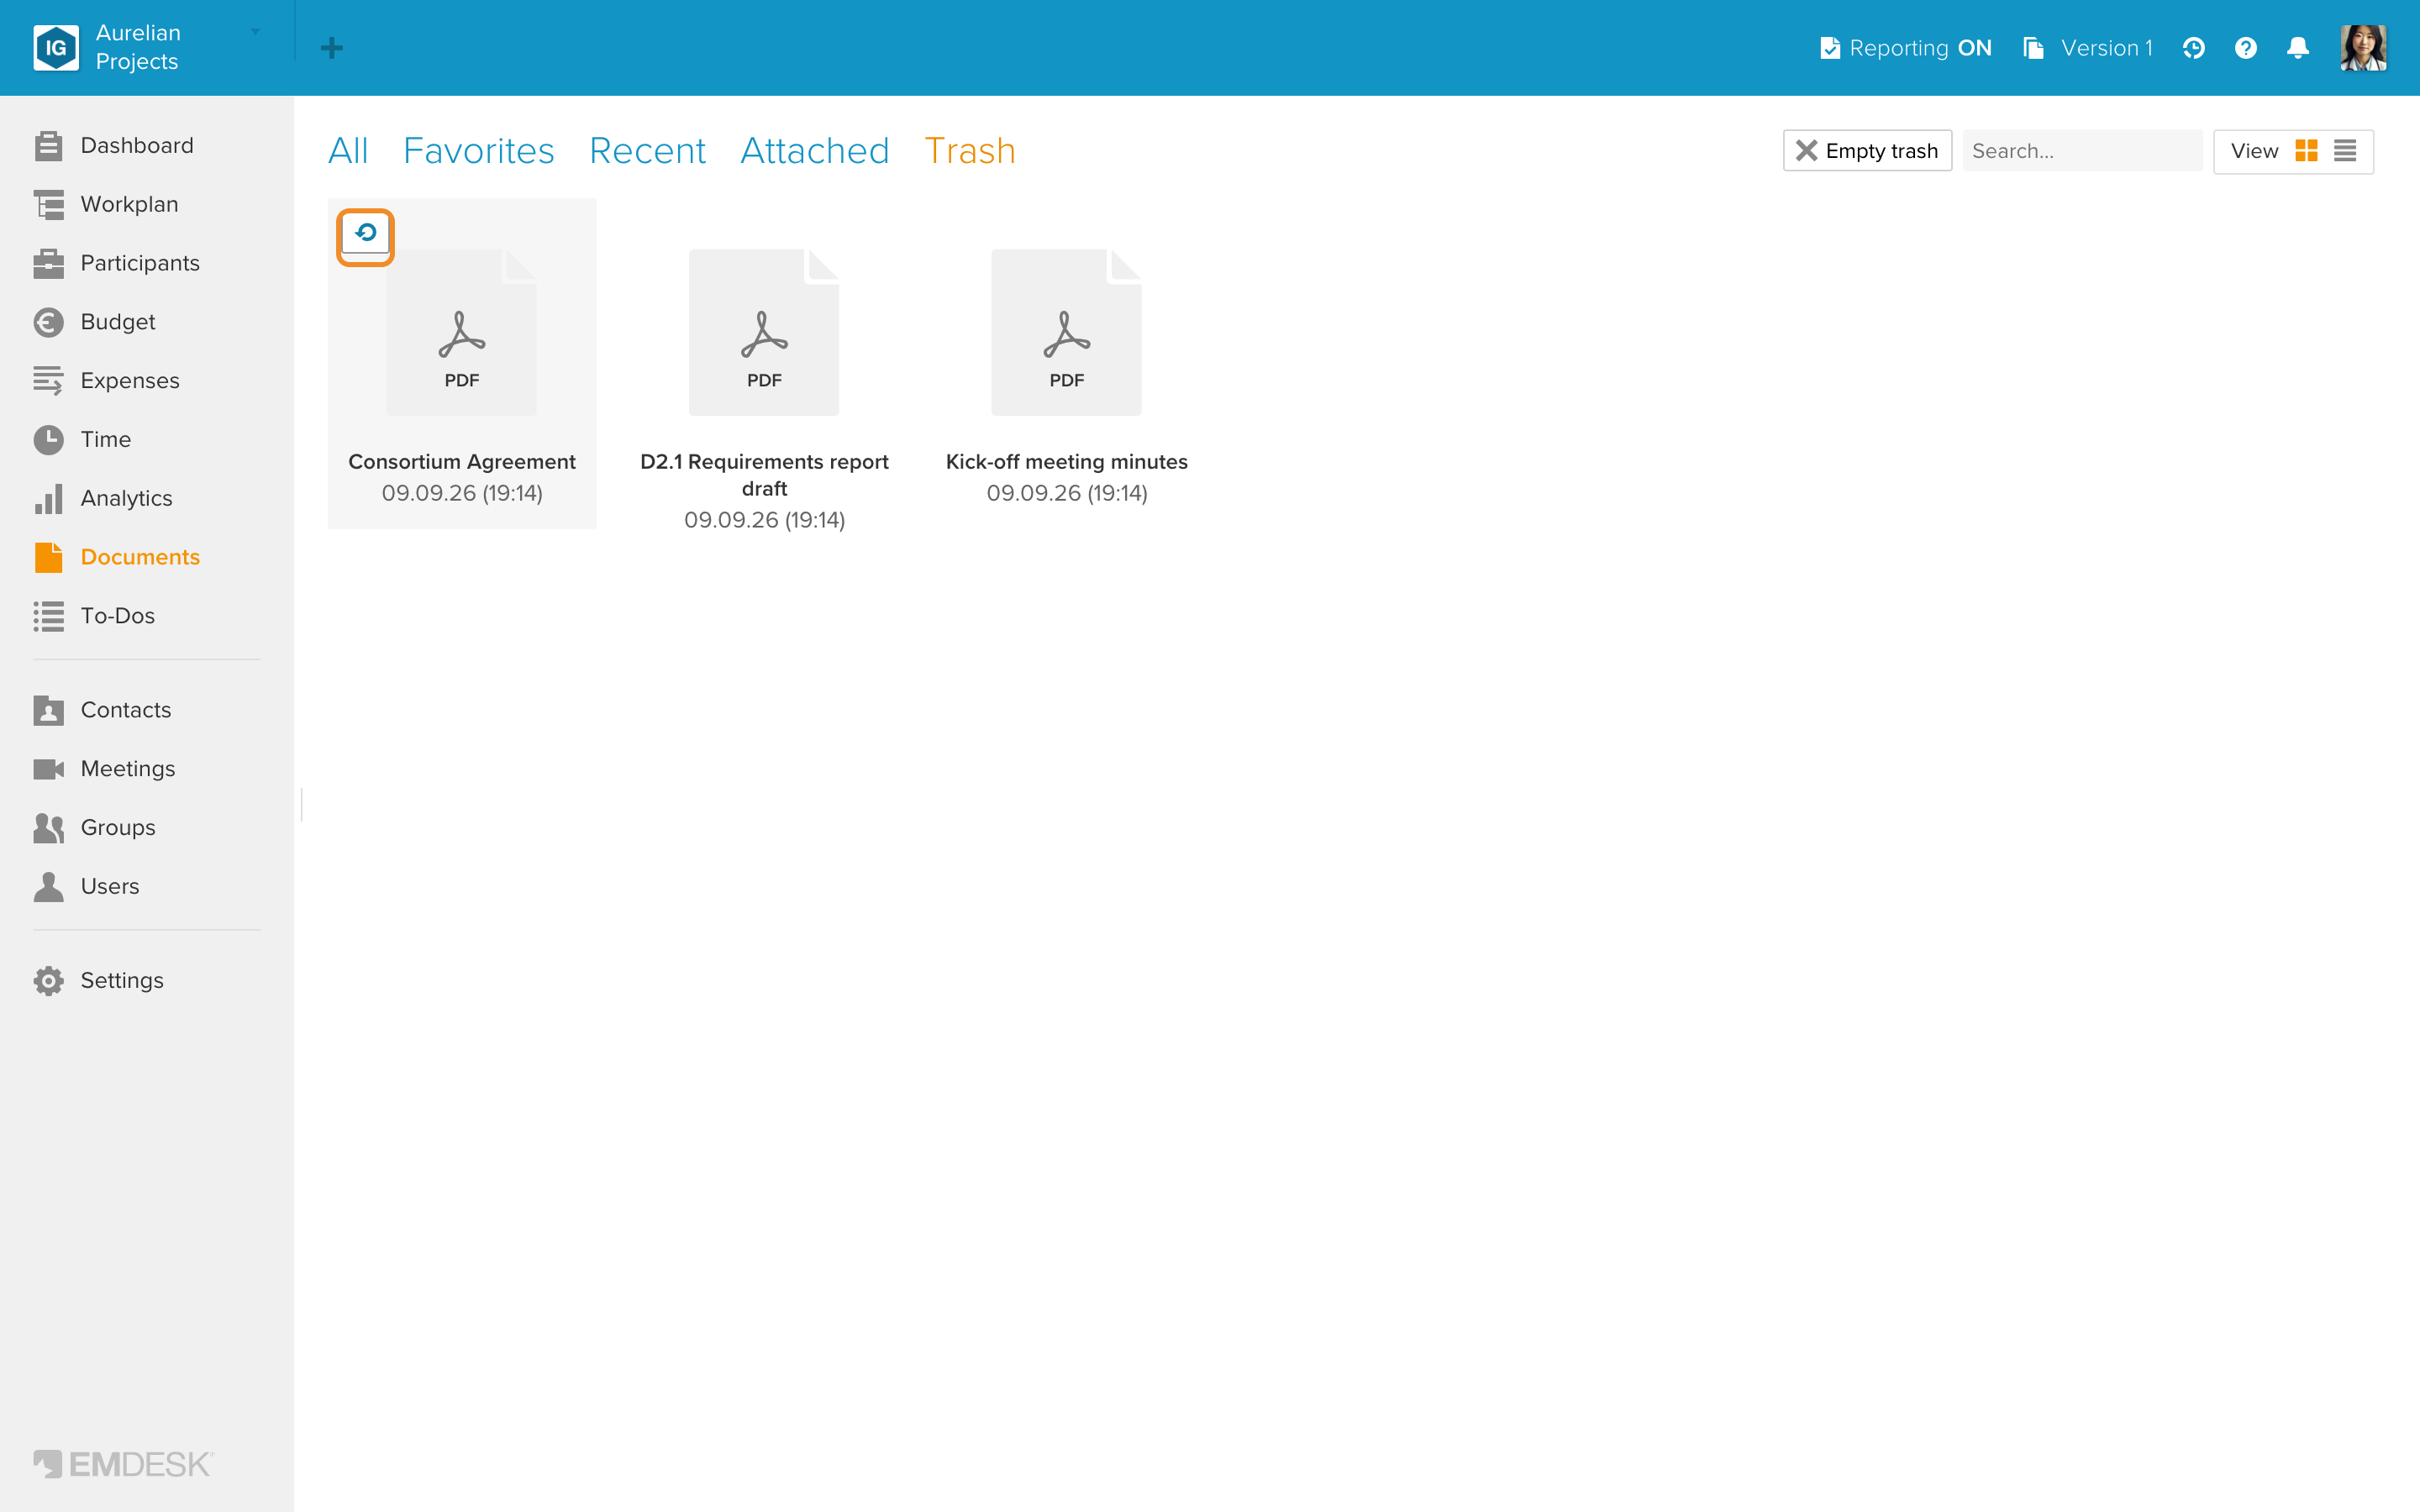Click the Analytics bar chart icon

point(48,499)
